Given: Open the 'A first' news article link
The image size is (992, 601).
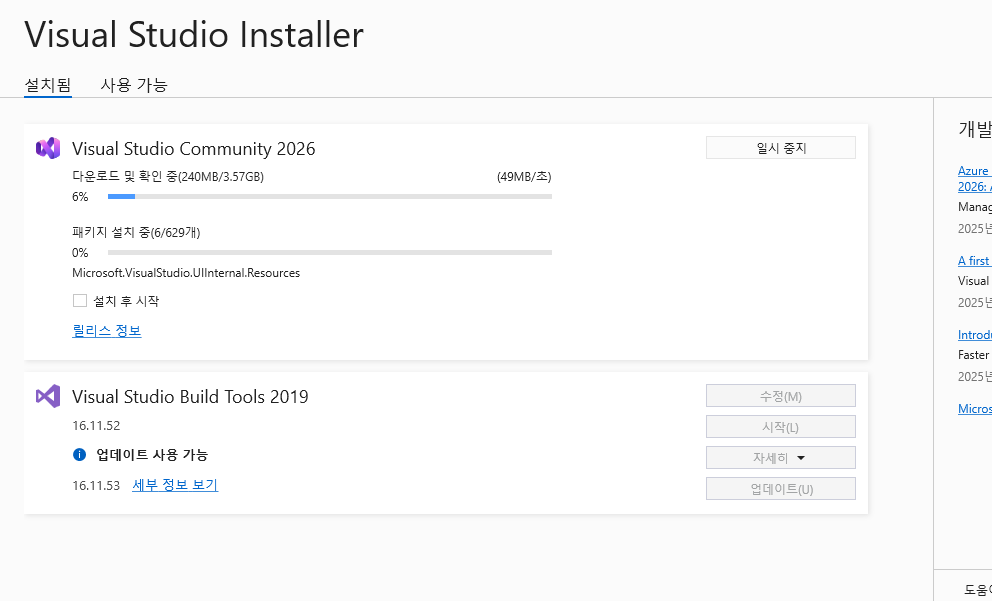Looking at the screenshot, I should click(x=975, y=261).
